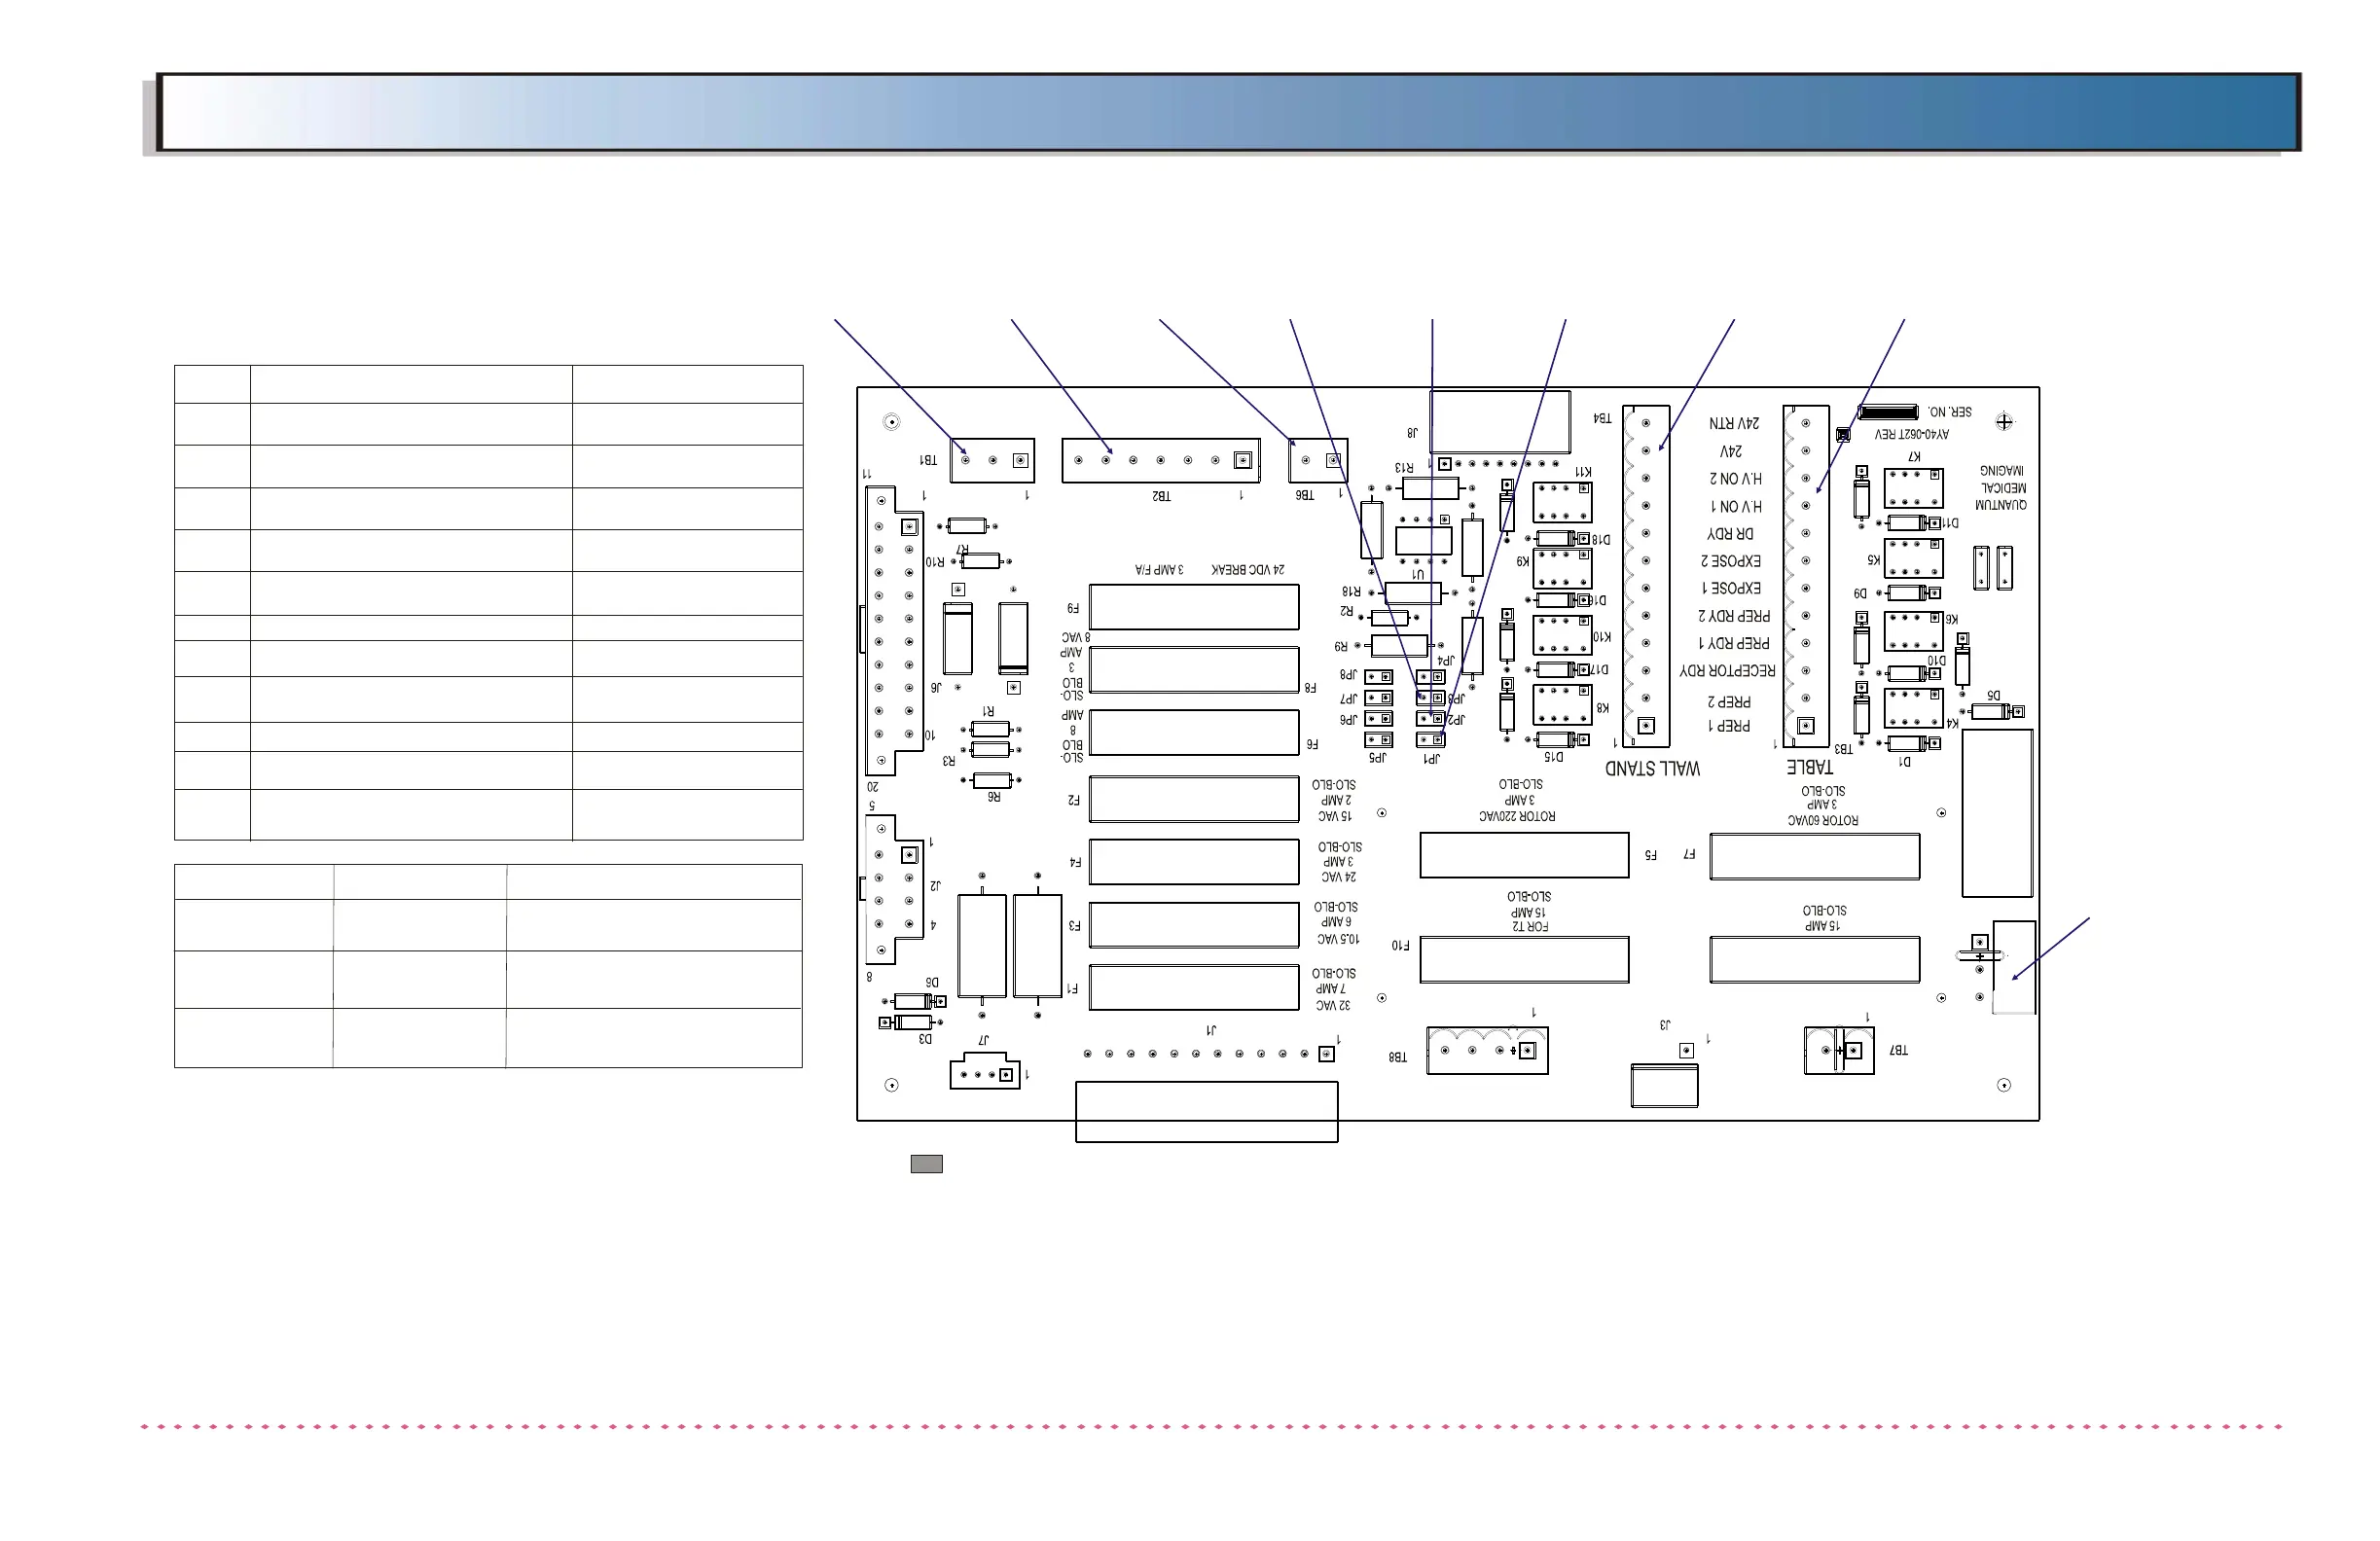
Task: Click the TB8 terminal block
Action: pyautogui.click(x=1486, y=1050)
